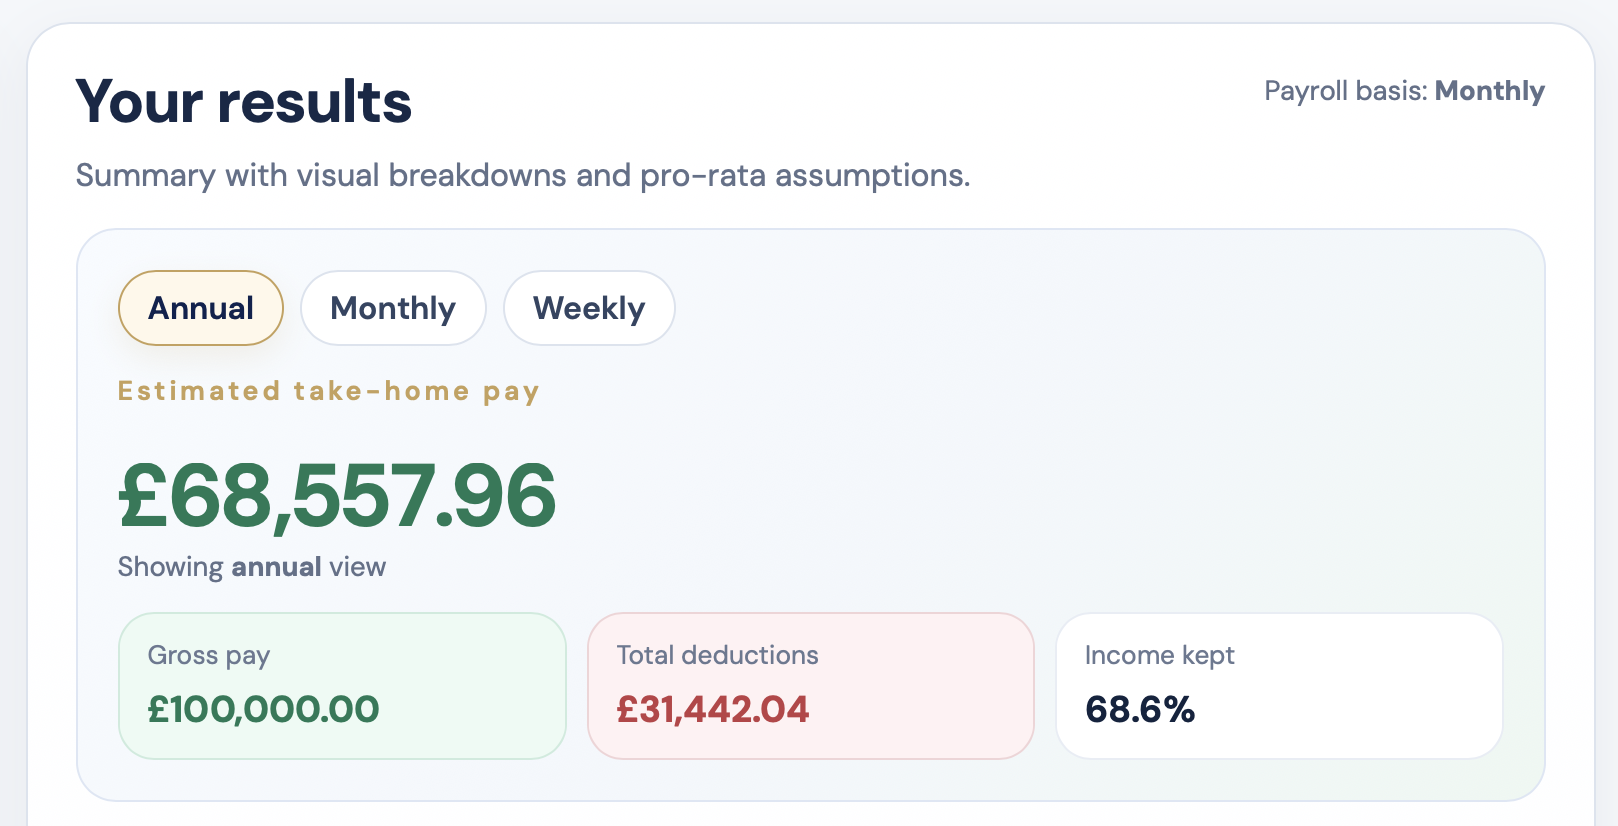Click the bold Monthly payroll basis text
1618x826 pixels.
point(1491,90)
